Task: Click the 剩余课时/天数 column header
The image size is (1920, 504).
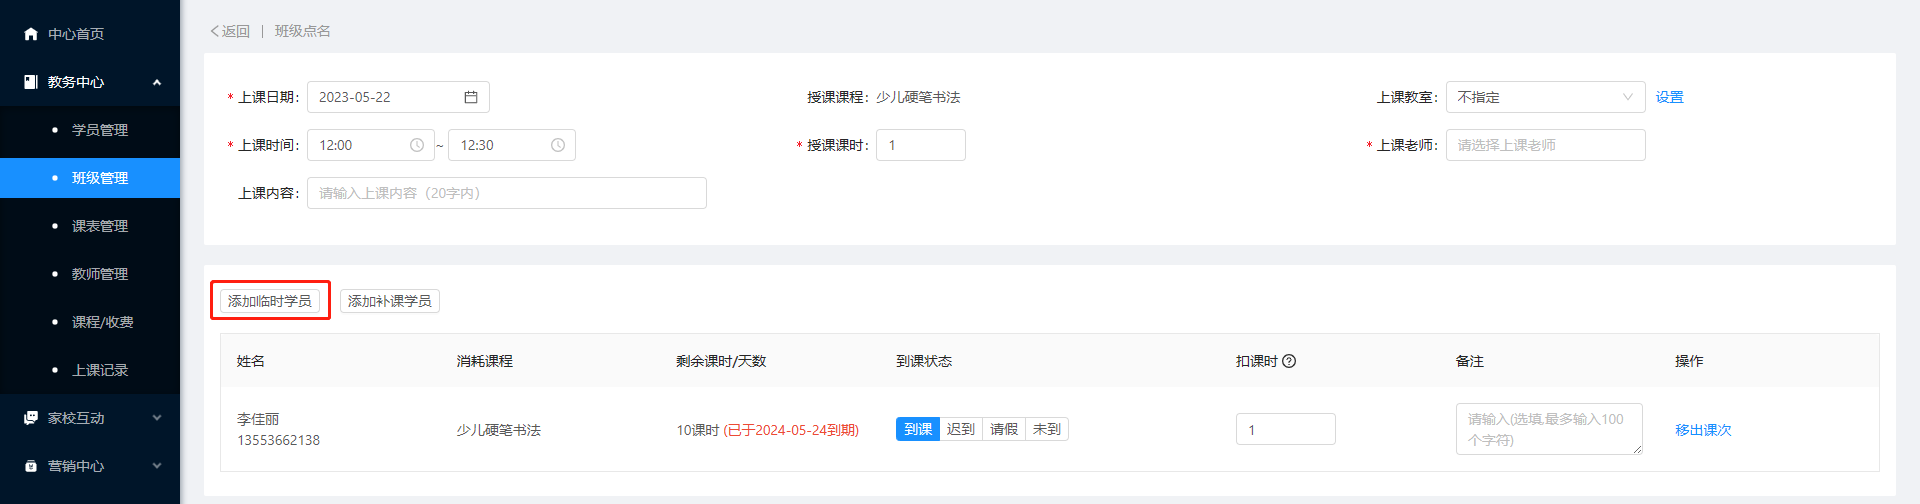Action: coord(721,361)
